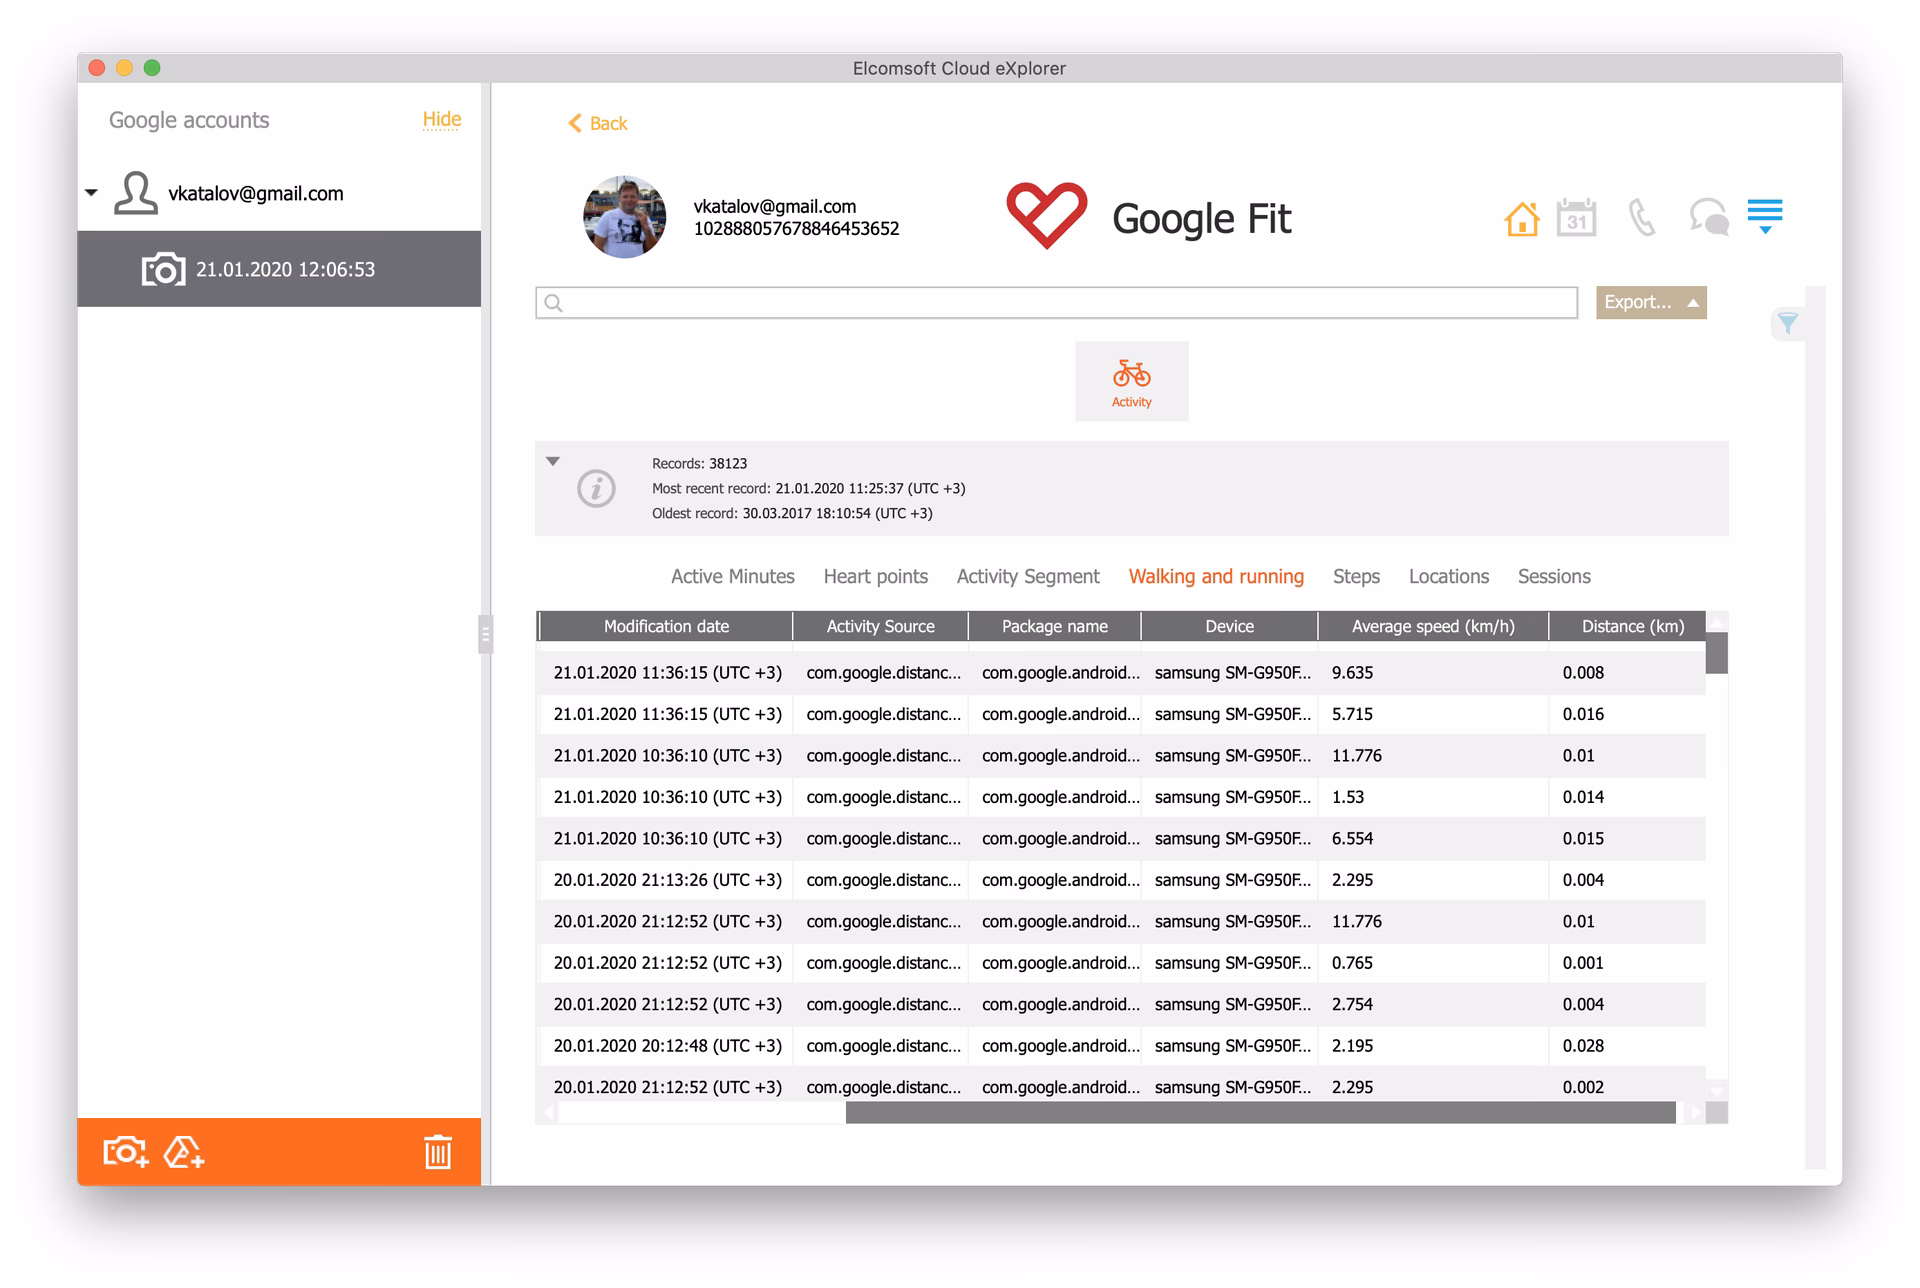Add Google Drive data via the drive icon
1920x1288 pixels.
coord(183,1152)
